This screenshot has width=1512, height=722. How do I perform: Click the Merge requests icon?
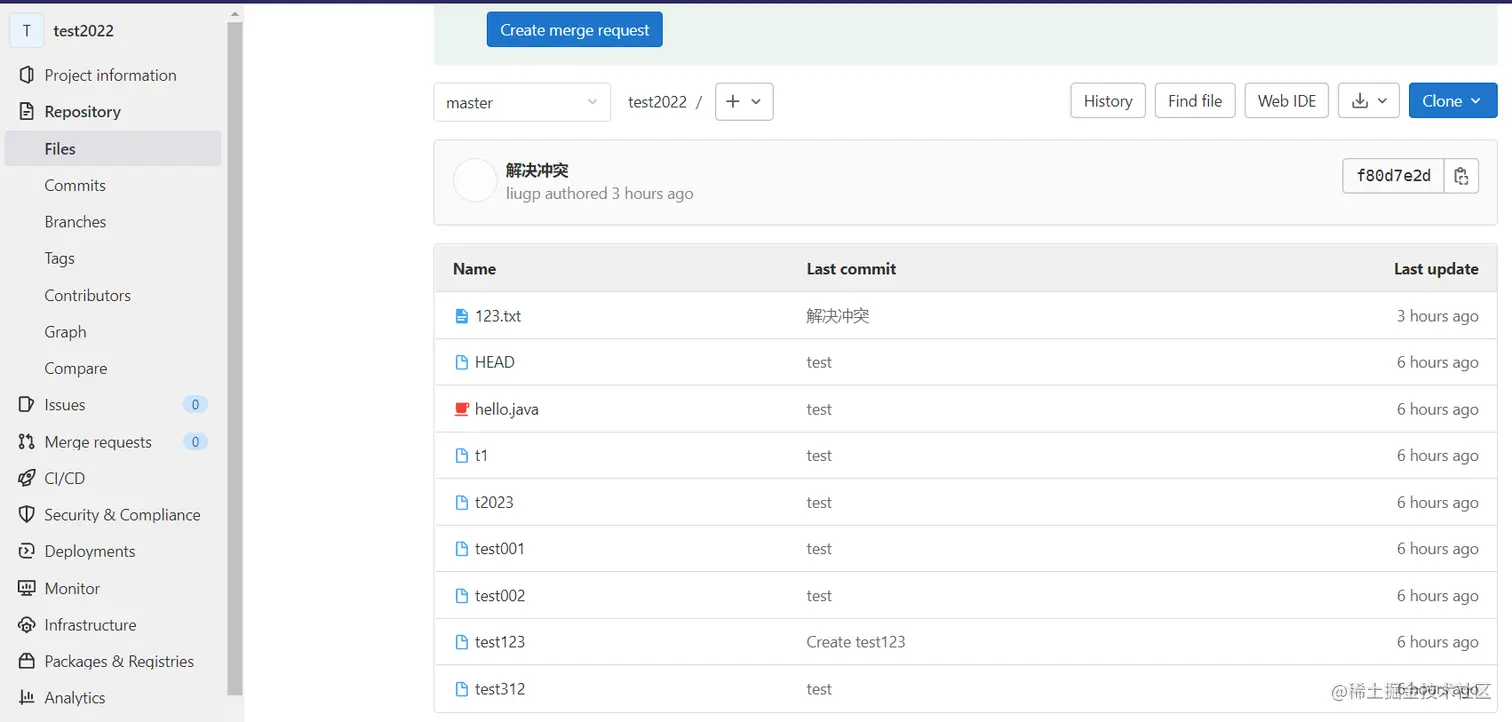[27, 442]
